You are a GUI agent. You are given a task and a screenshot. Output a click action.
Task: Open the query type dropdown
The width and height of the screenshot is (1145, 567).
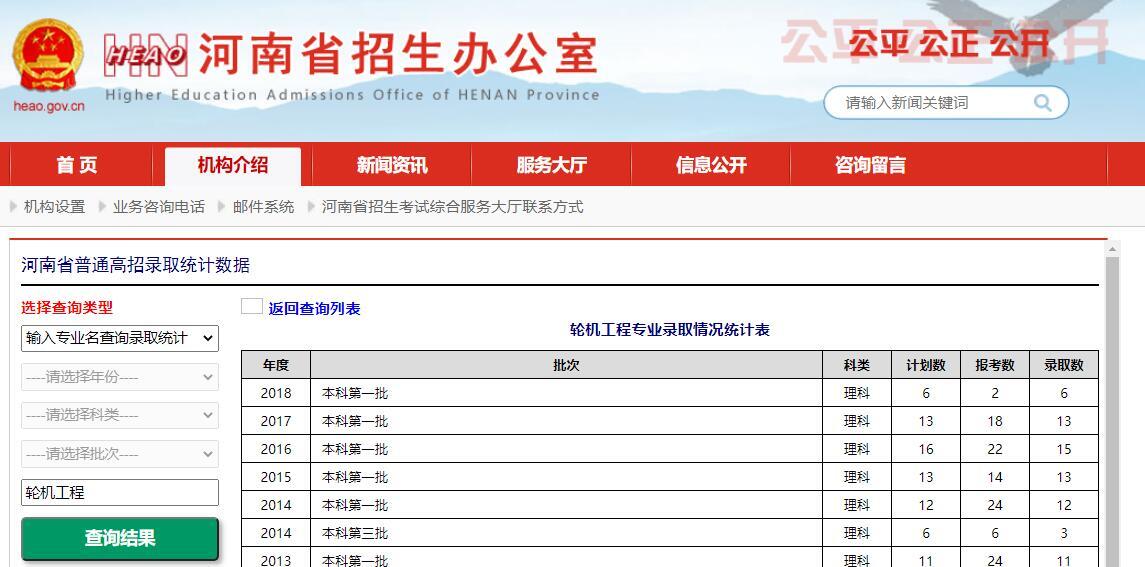click(120, 338)
